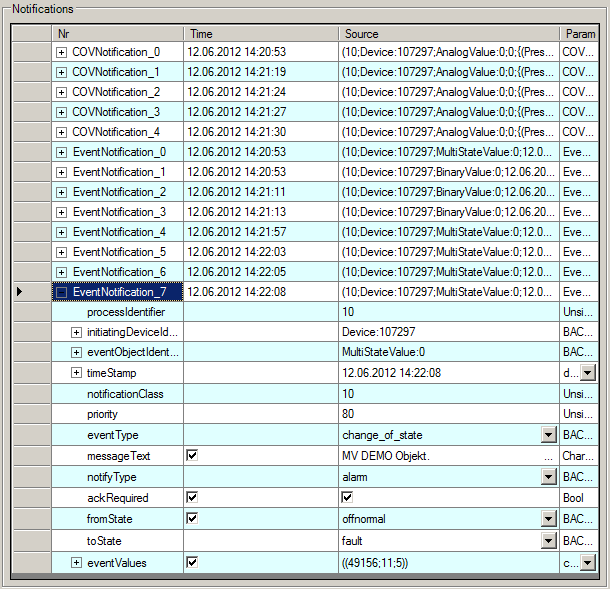Viewport: 610px width, 589px height.
Task: Collapse the EventNotification_7 row
Action: click(x=61, y=292)
